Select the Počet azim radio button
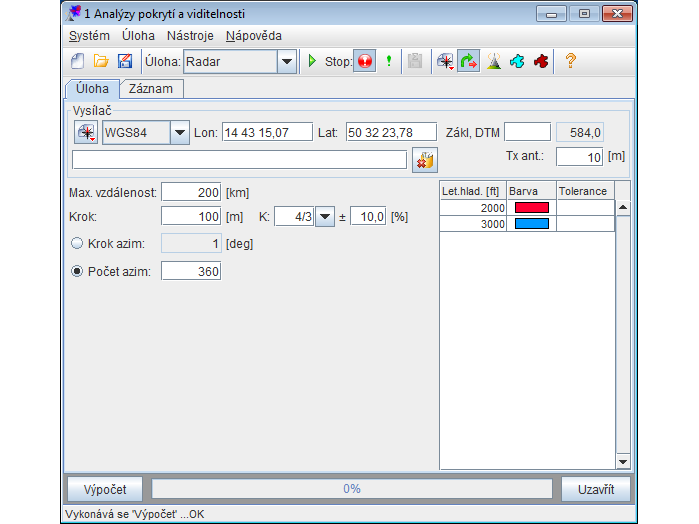 (77, 271)
